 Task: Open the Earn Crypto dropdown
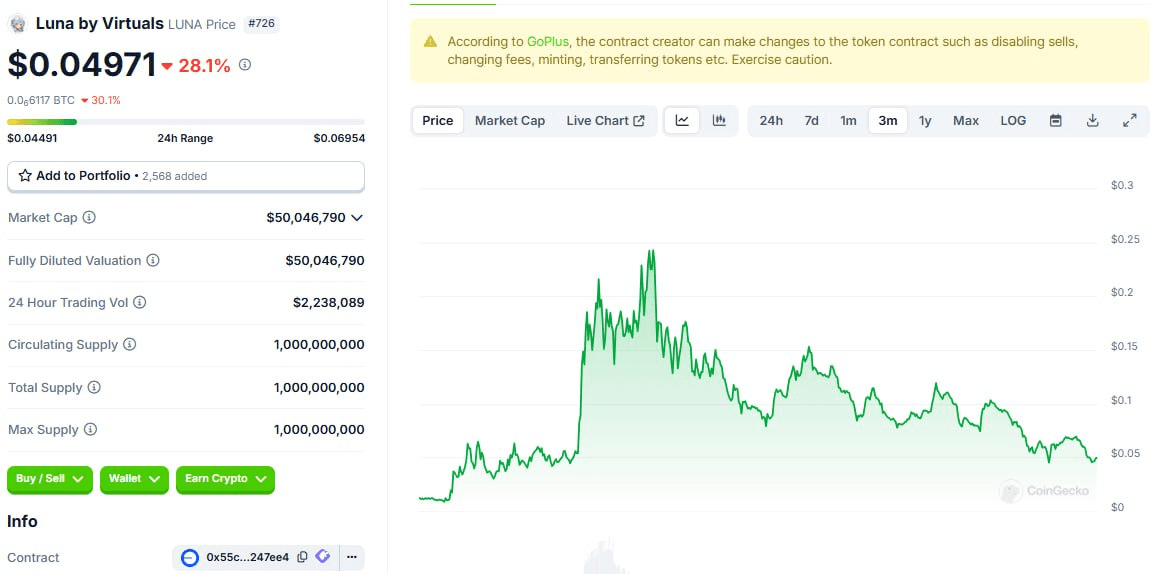point(225,479)
